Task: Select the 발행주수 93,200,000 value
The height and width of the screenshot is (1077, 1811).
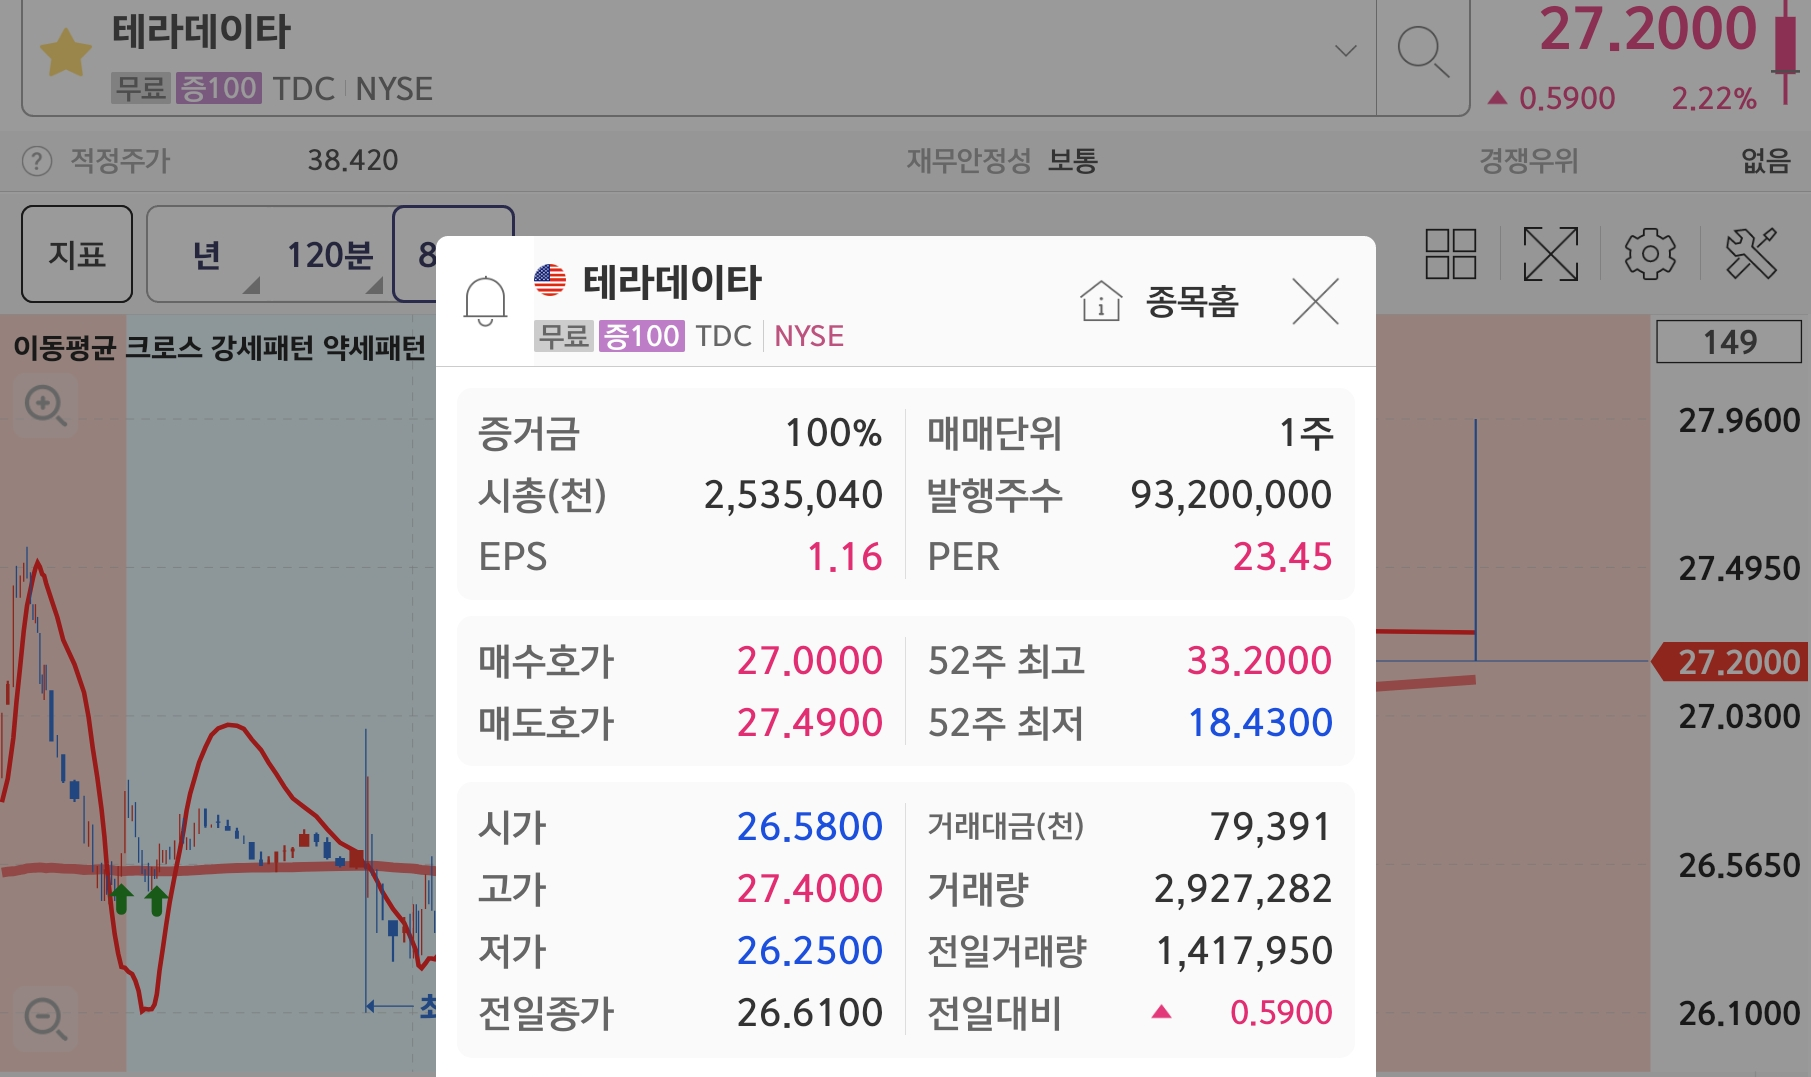Action: click(x=1231, y=495)
